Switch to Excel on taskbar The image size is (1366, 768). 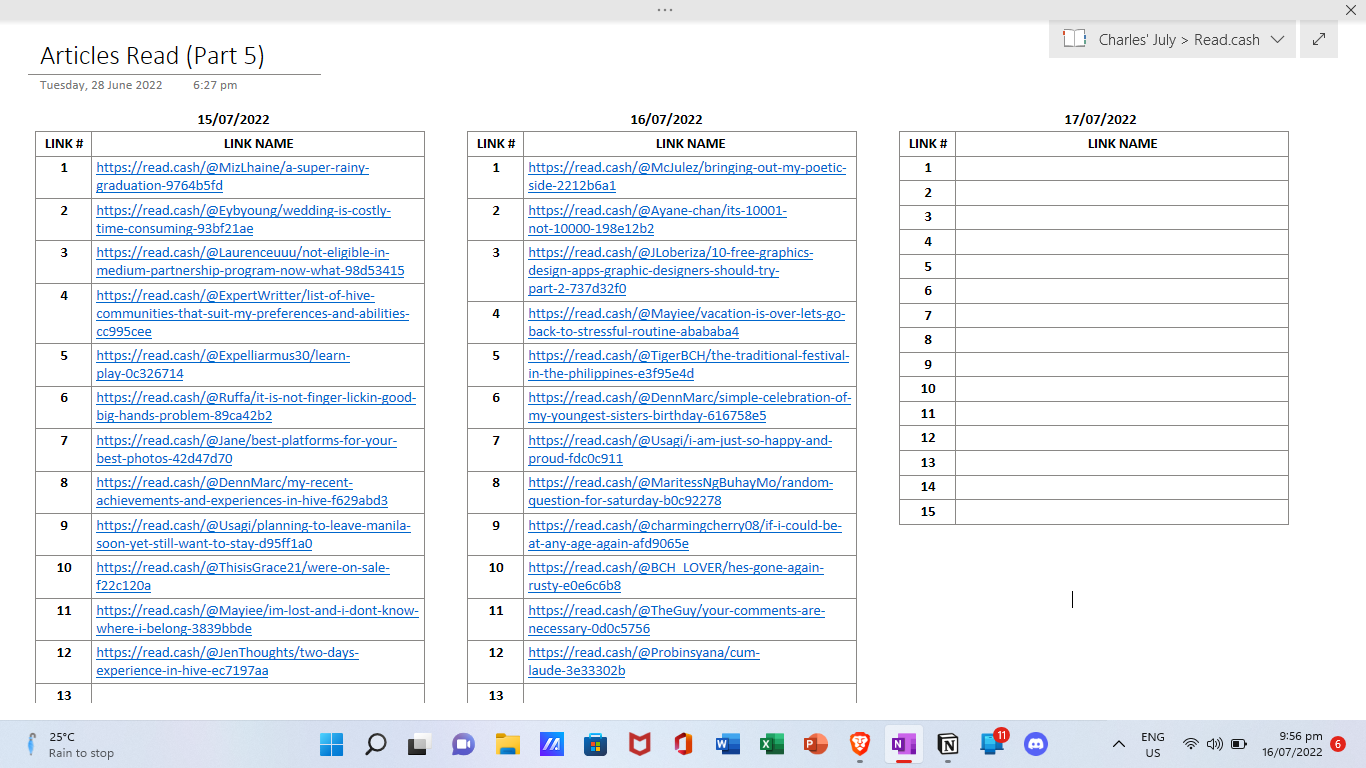click(771, 744)
